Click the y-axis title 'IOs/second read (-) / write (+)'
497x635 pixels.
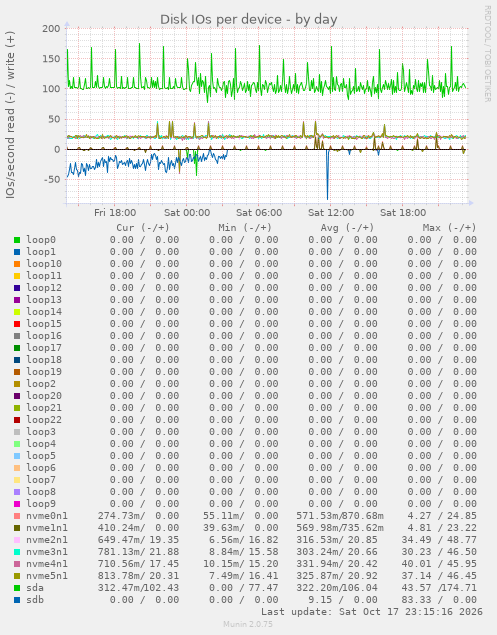coord(10,115)
